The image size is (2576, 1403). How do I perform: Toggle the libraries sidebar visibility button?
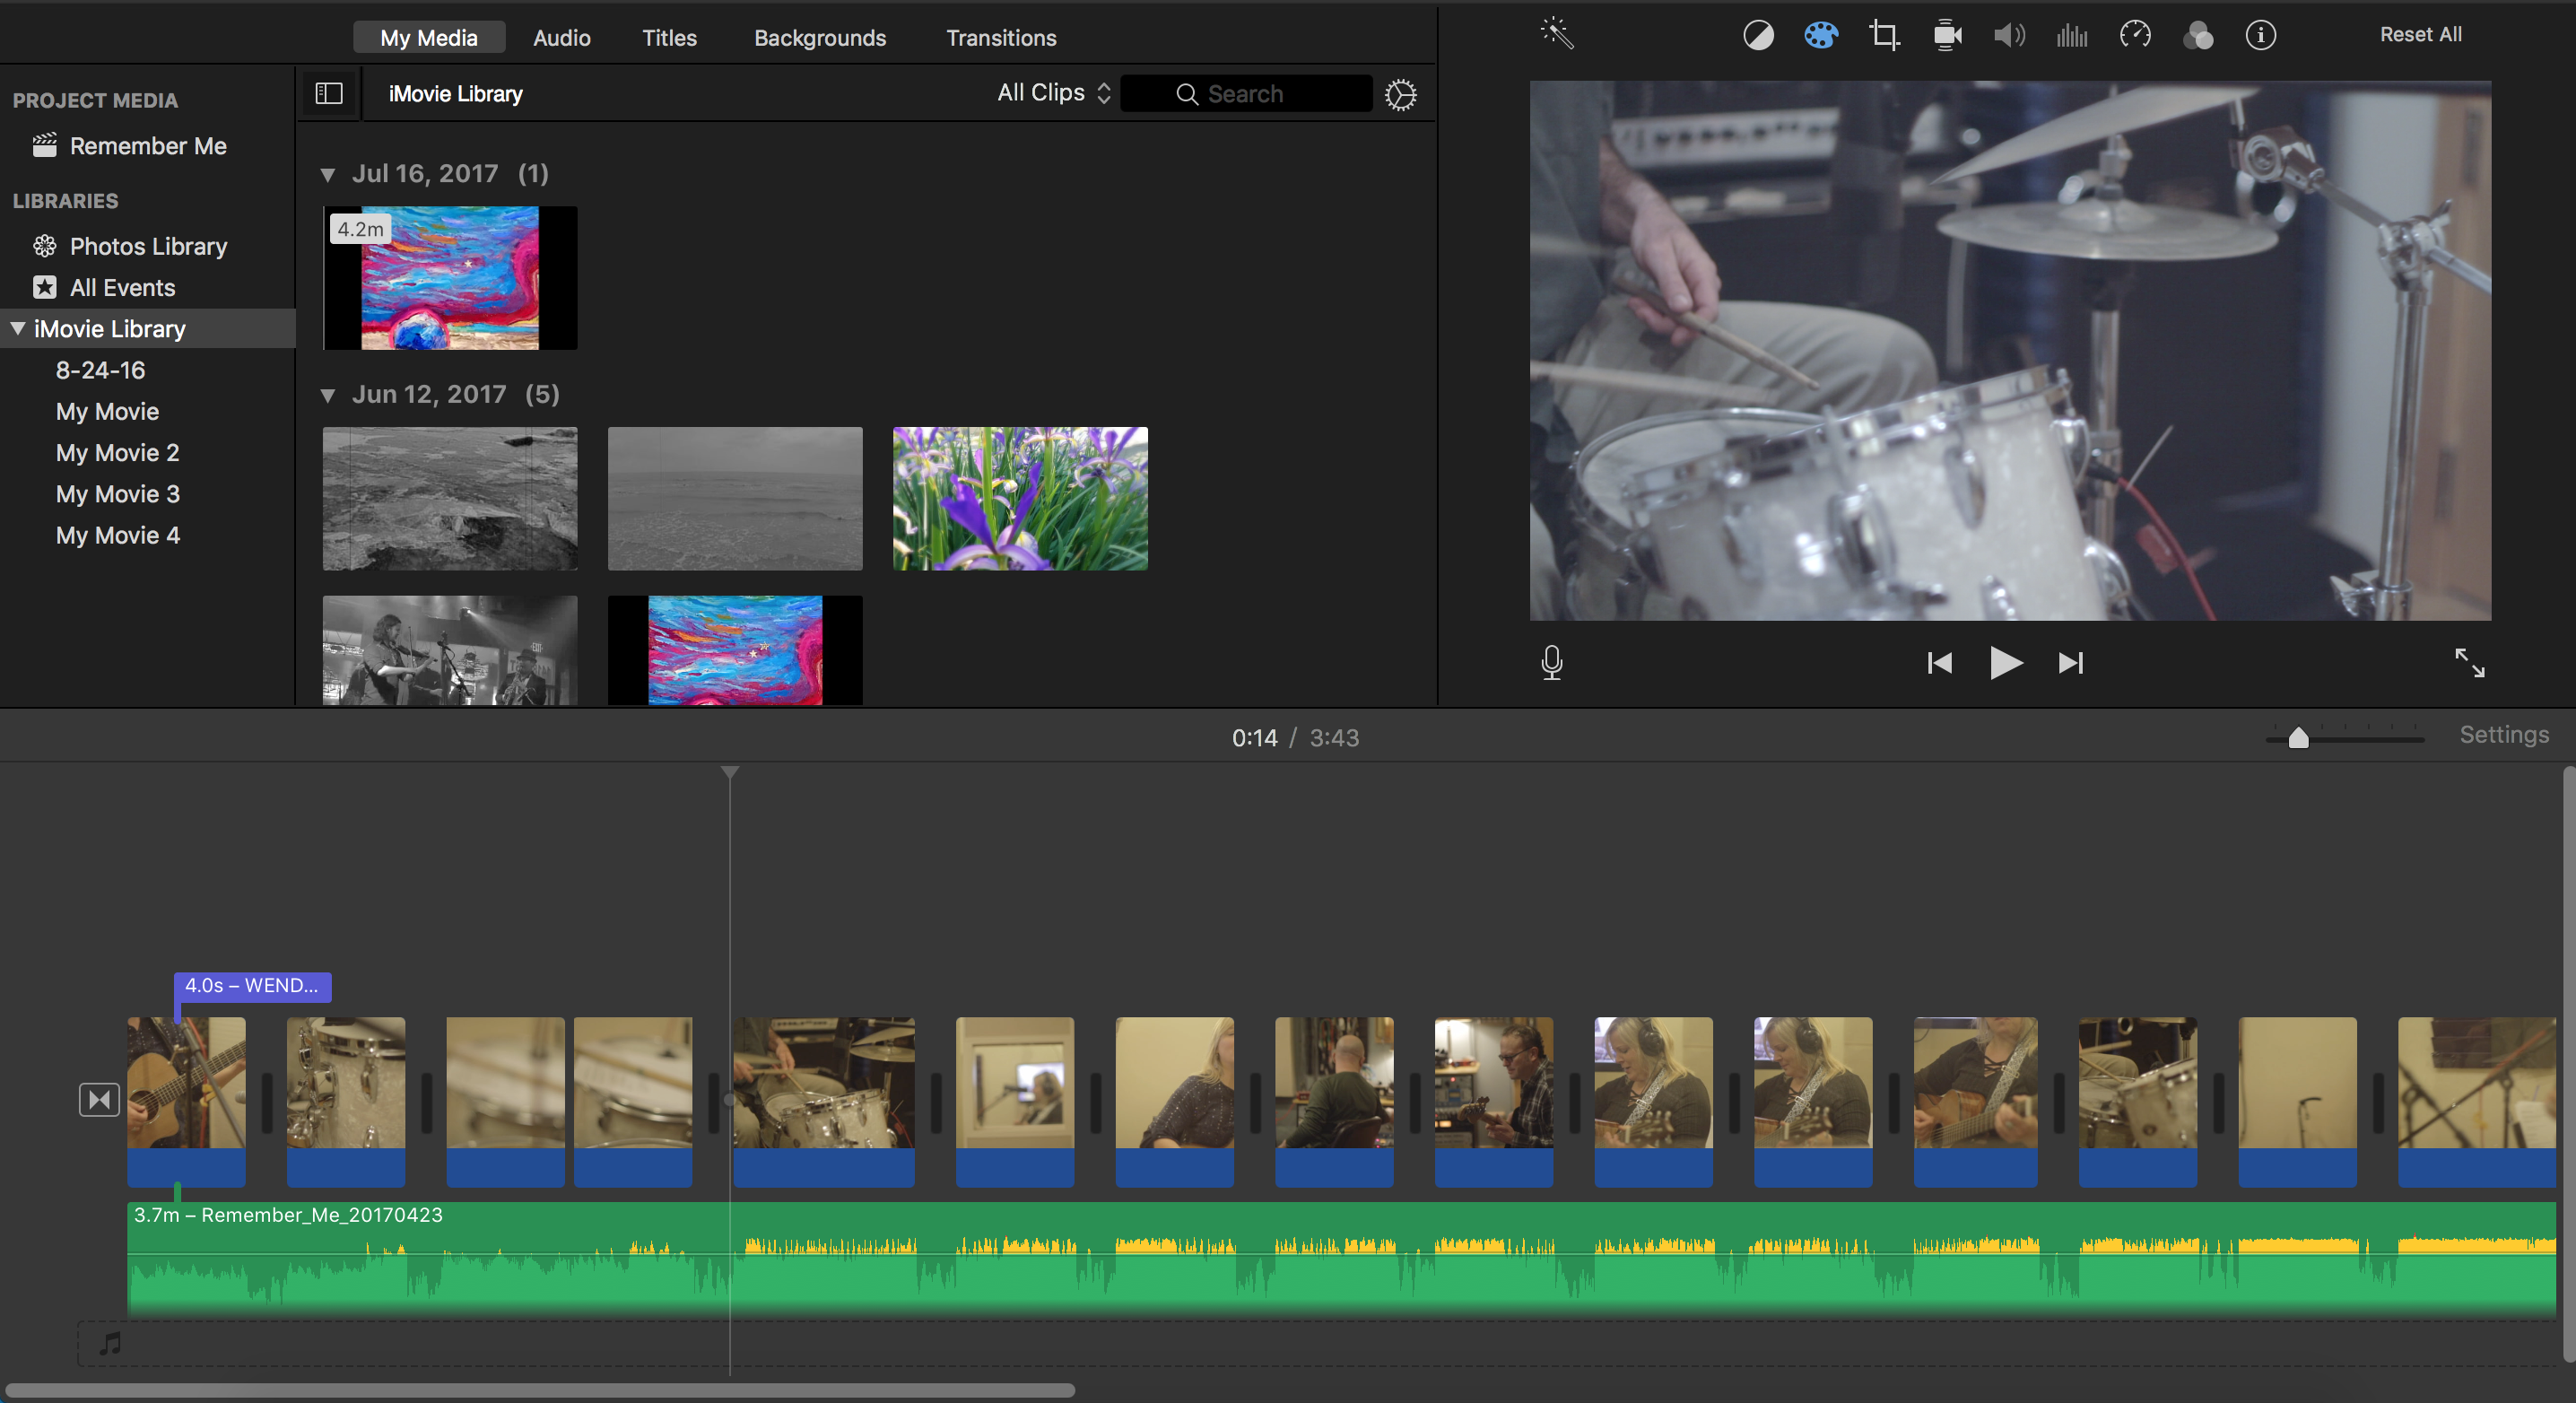(329, 94)
